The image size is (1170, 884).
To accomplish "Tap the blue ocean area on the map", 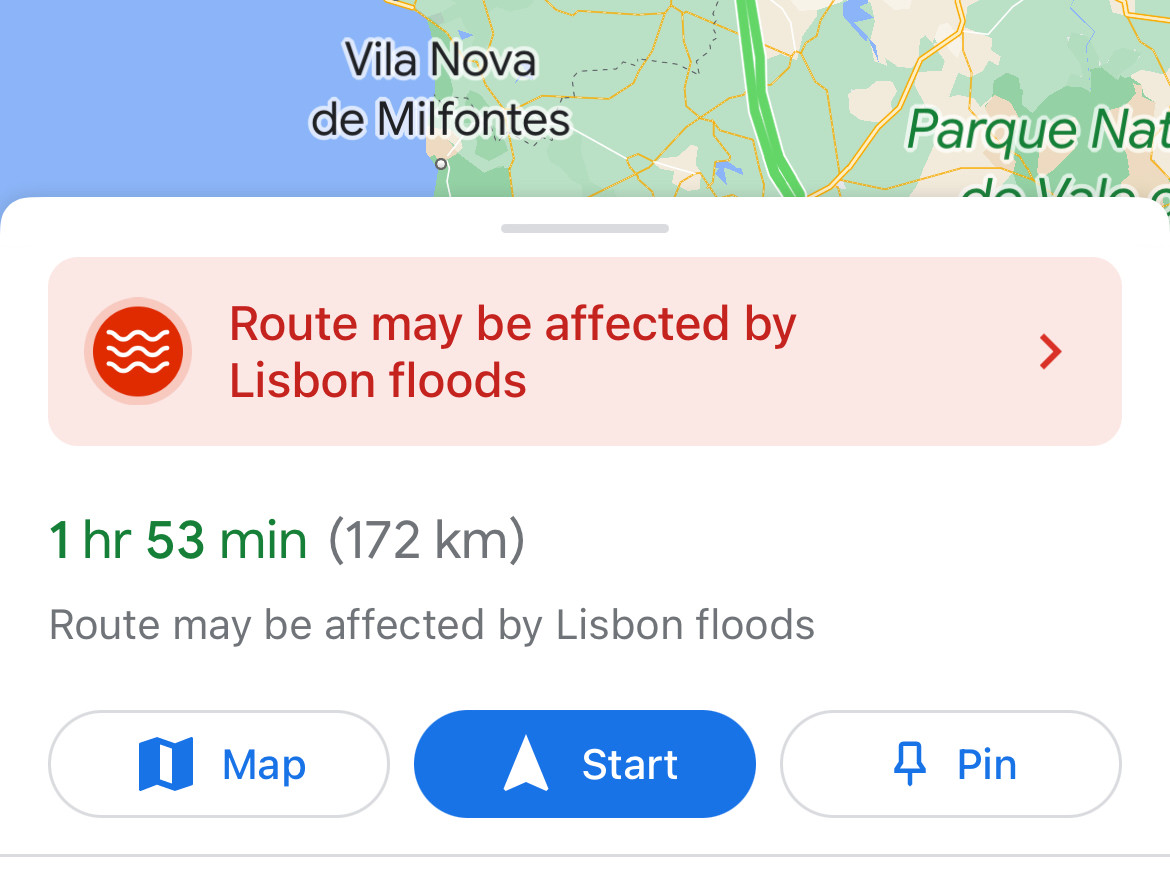I will coord(150,100).
